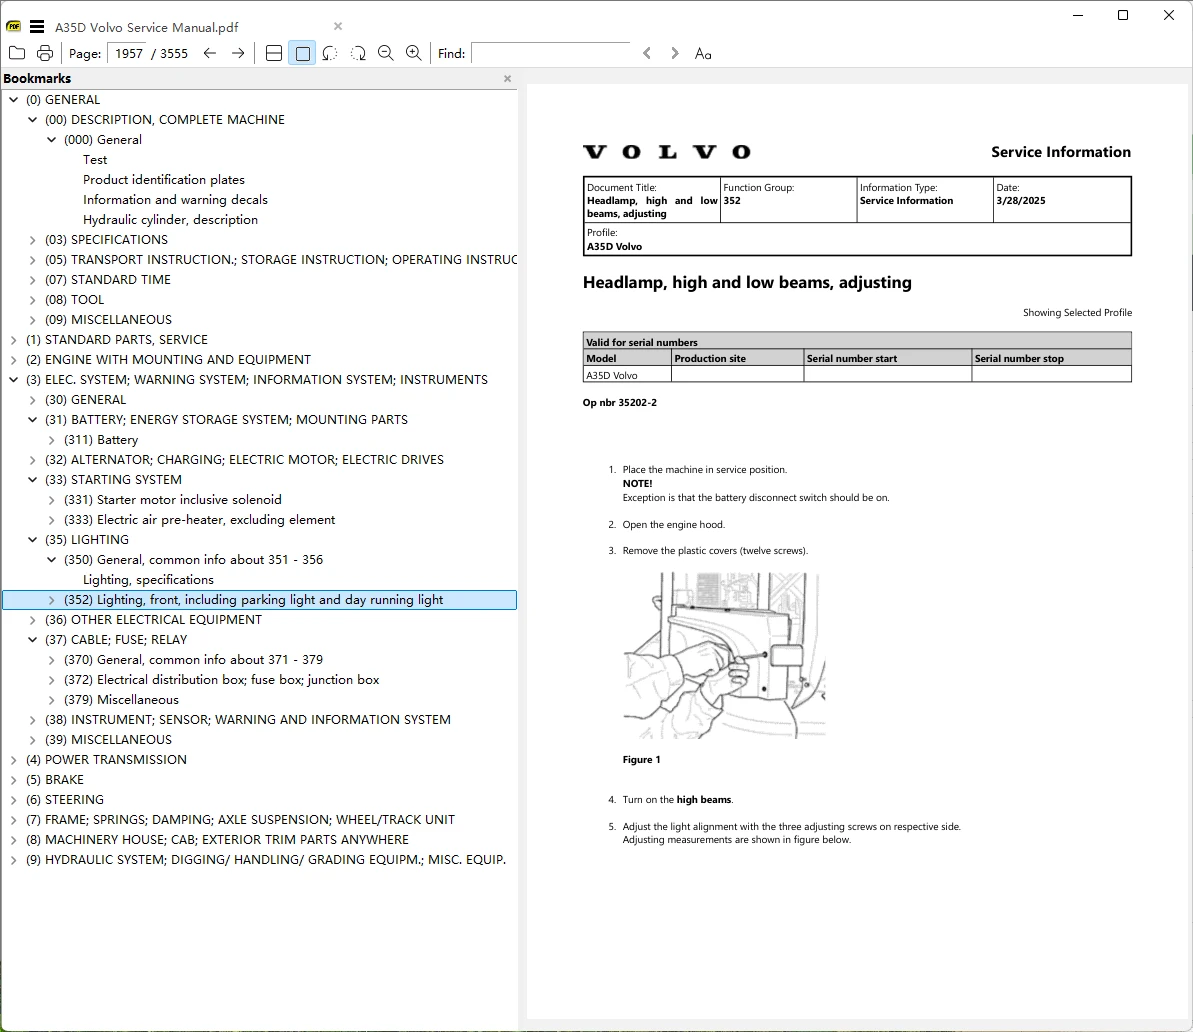Expand (36) OTHER ELECTRICAL EQUIPMENT
1193x1032 pixels.
[33, 620]
